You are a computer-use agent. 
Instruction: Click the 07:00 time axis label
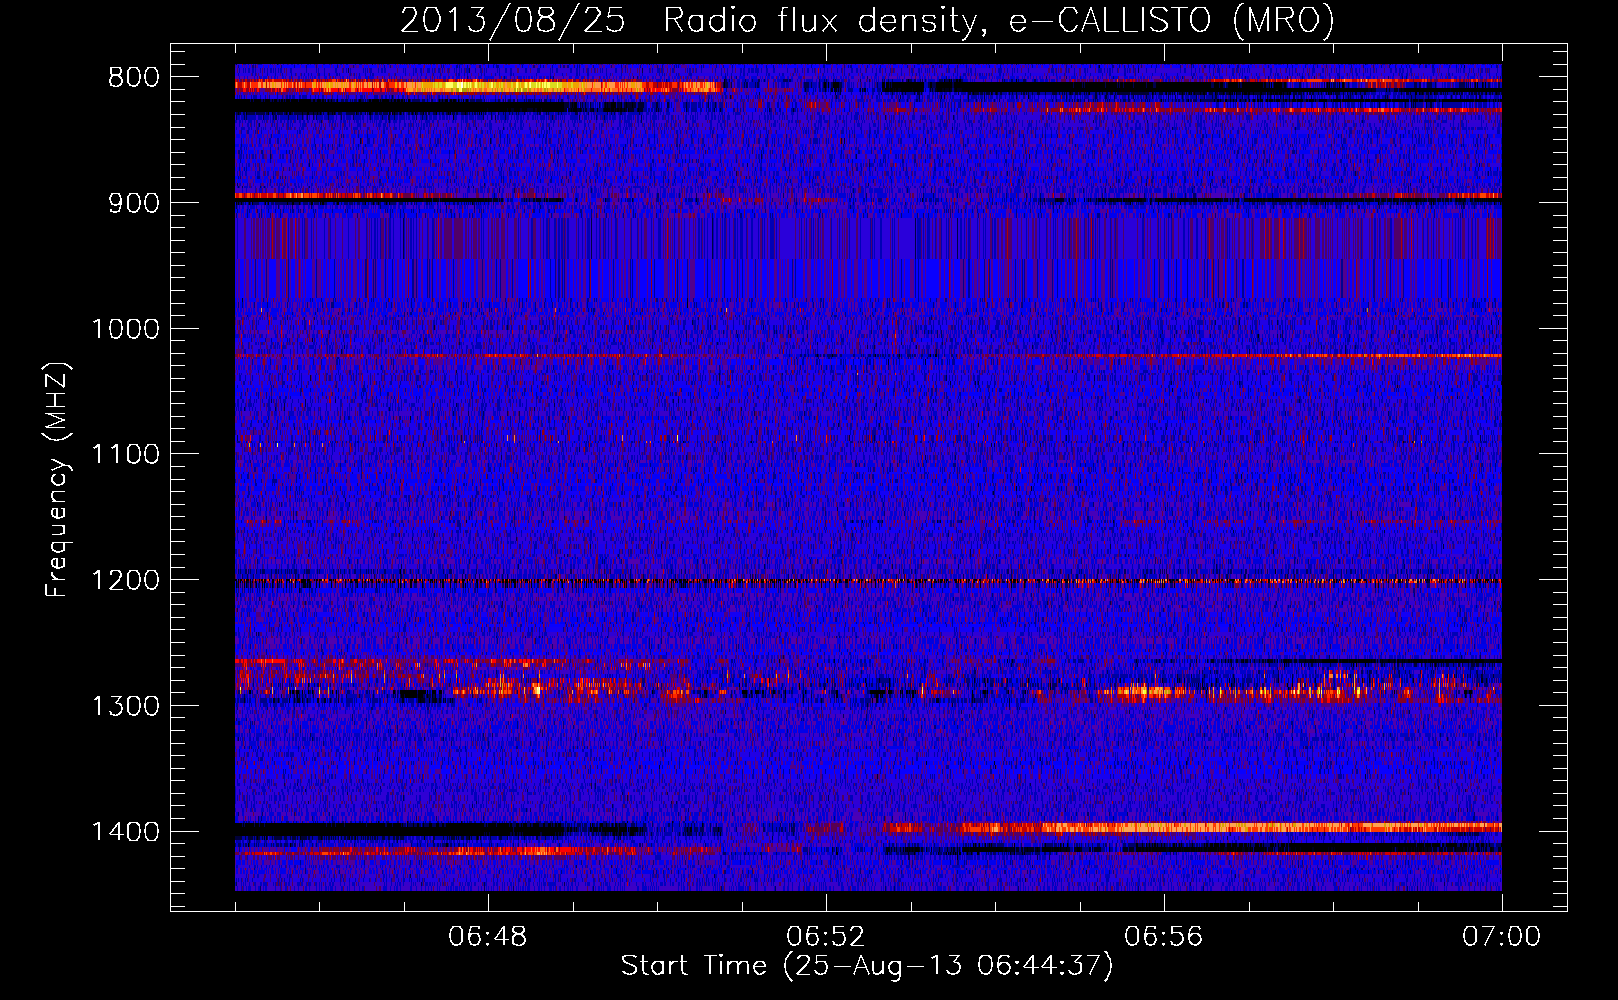1501,937
